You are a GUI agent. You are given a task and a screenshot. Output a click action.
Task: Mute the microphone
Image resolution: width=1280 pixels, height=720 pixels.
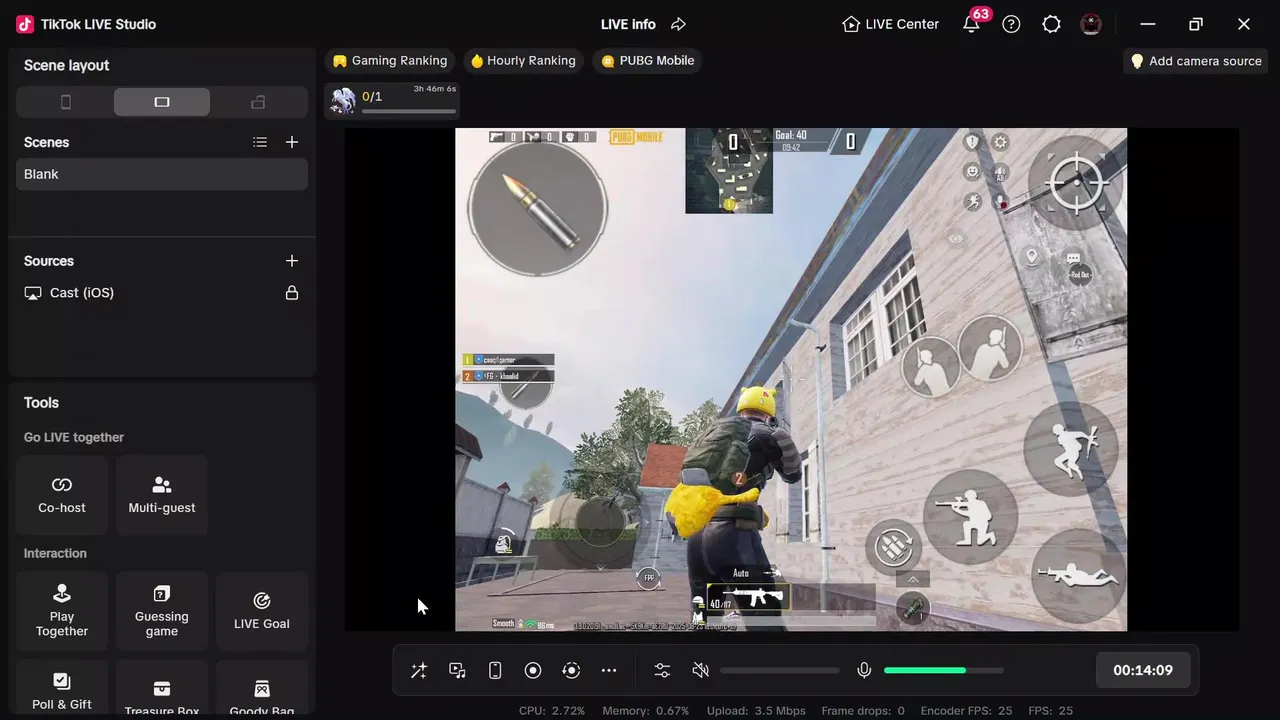(864, 671)
